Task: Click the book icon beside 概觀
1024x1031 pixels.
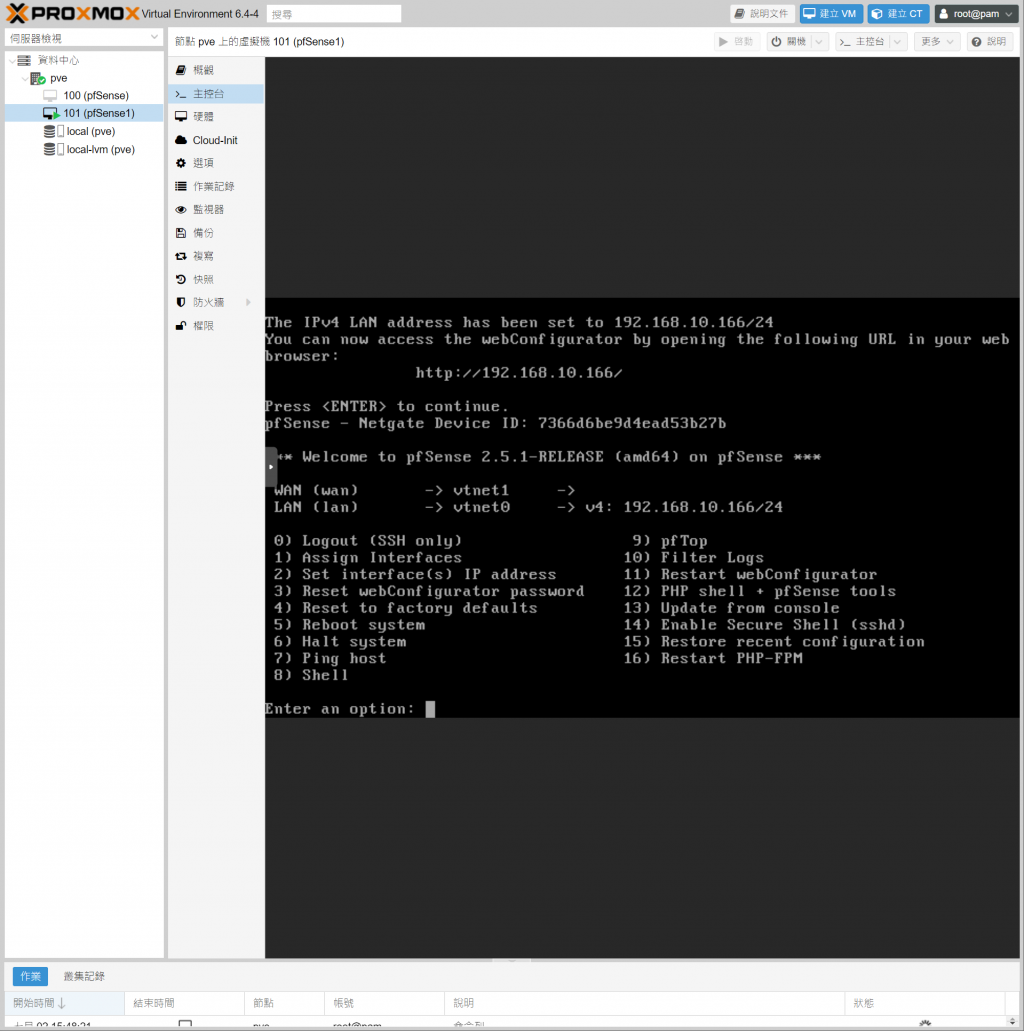Action: coord(181,70)
